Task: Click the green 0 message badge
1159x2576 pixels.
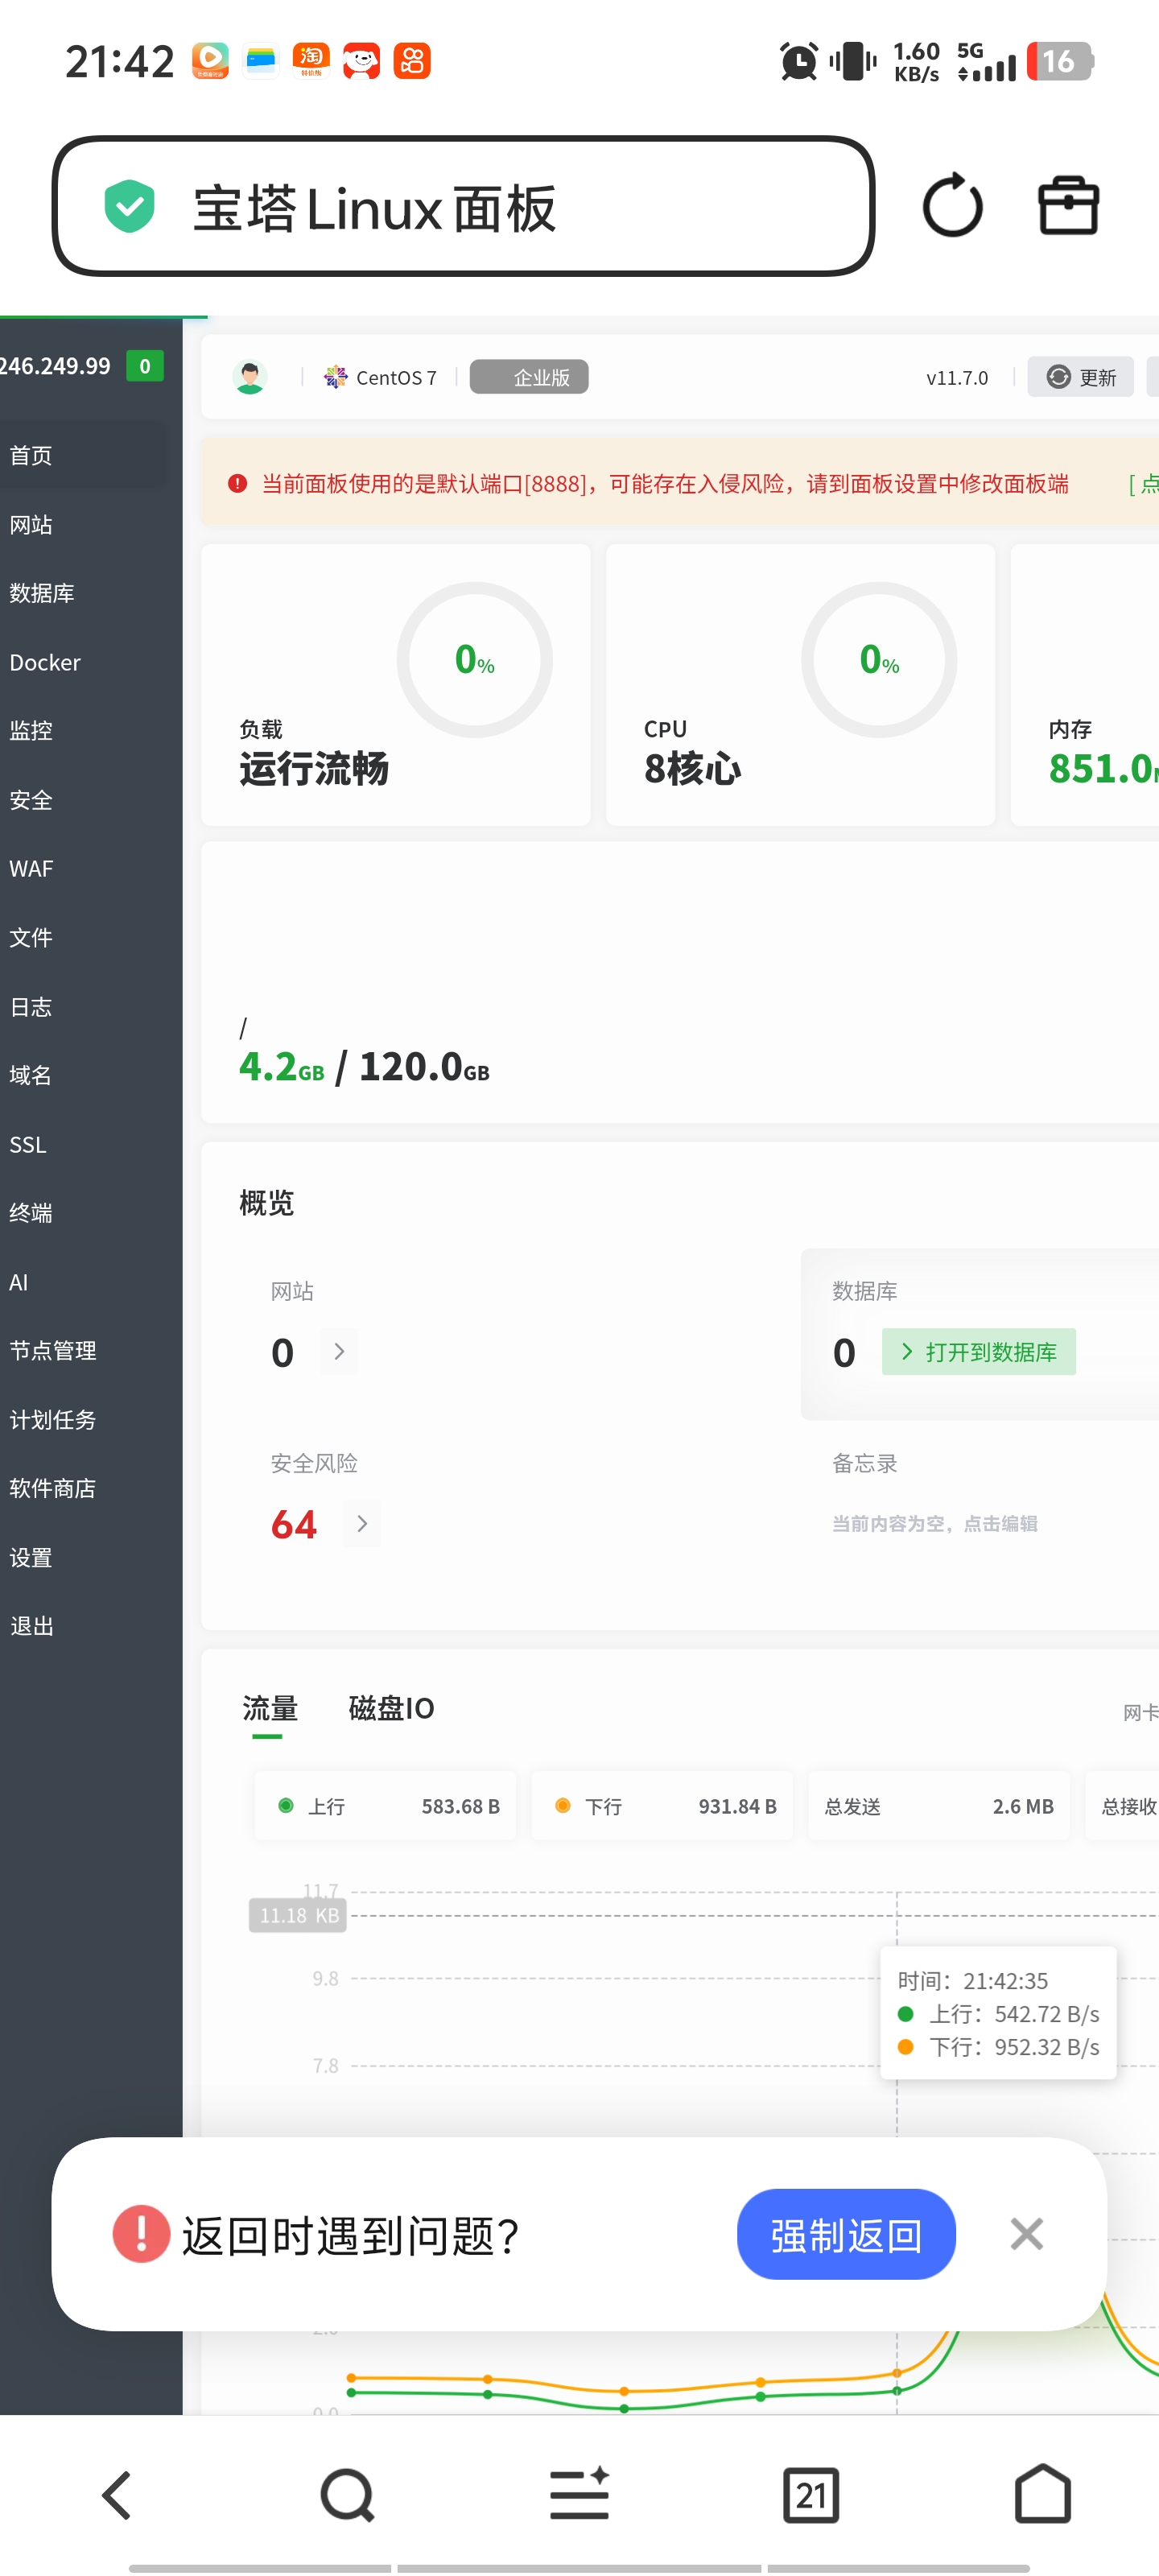Action: click(145, 366)
